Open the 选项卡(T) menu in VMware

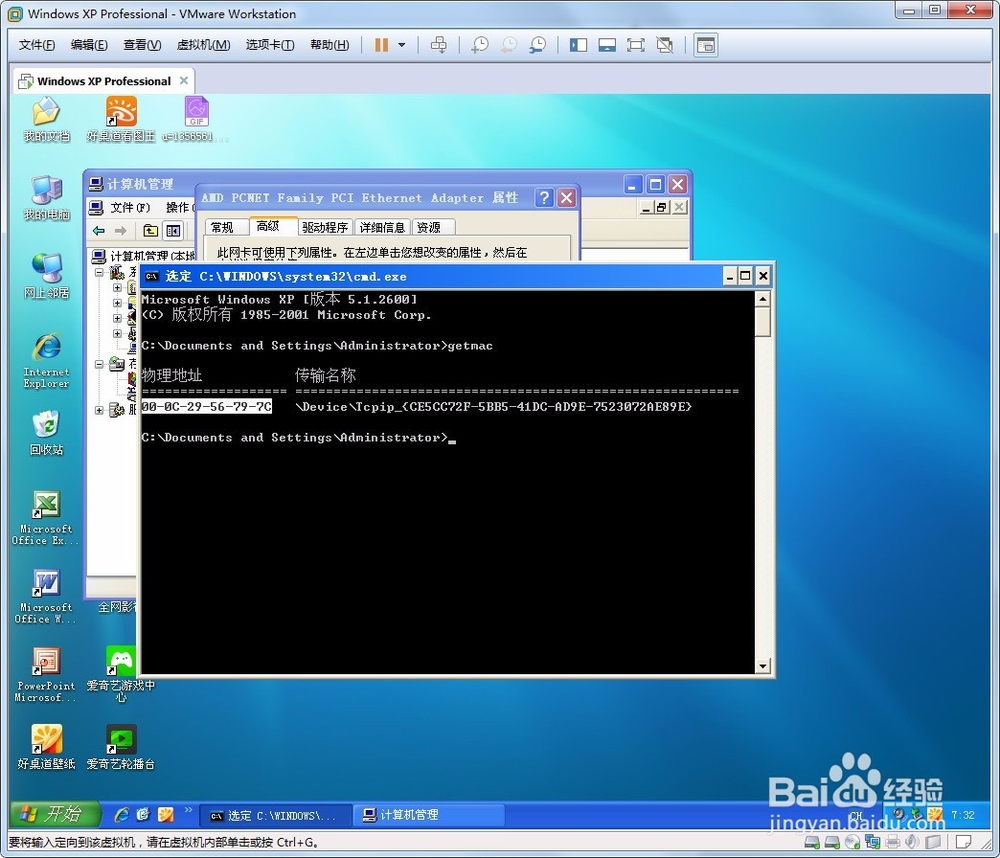coord(270,45)
